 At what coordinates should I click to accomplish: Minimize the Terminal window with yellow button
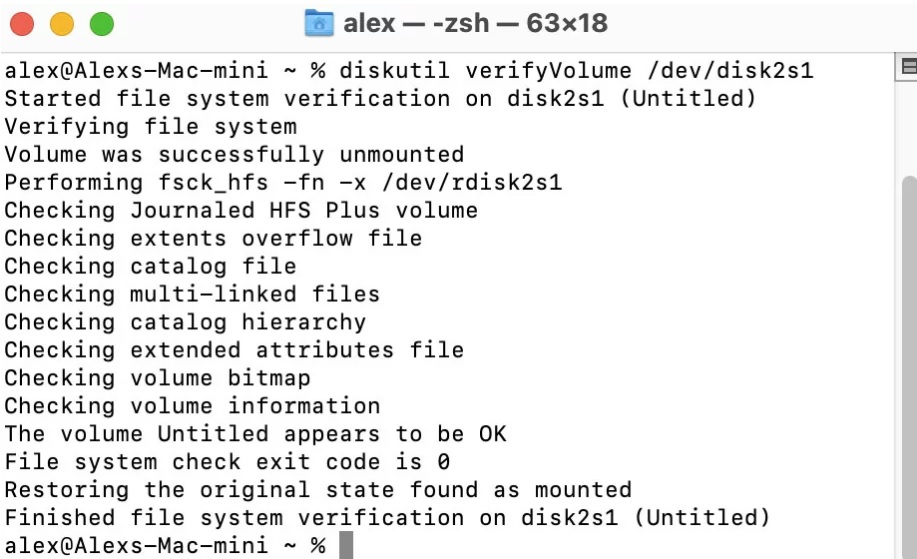click(62, 24)
